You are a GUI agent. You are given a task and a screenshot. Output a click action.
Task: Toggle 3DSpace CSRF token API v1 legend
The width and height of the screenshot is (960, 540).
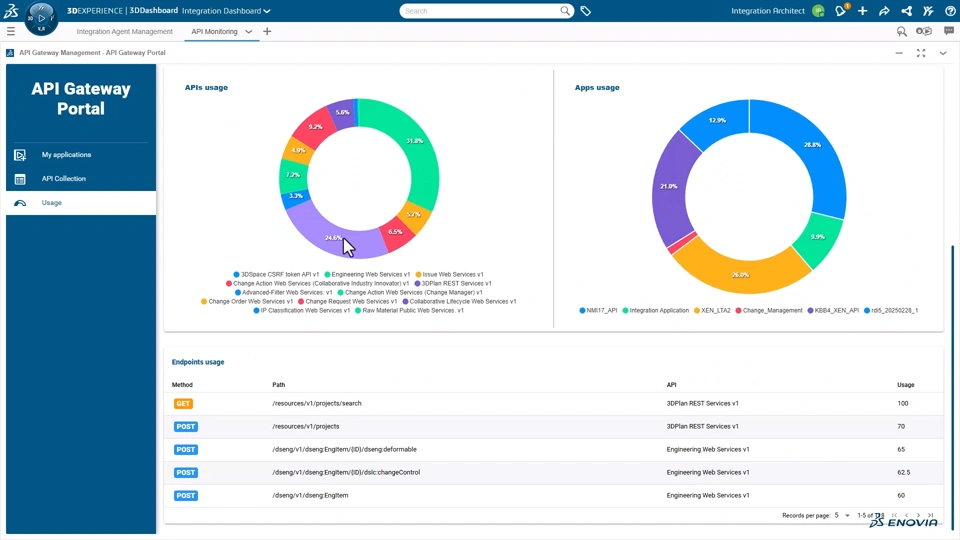click(276, 274)
